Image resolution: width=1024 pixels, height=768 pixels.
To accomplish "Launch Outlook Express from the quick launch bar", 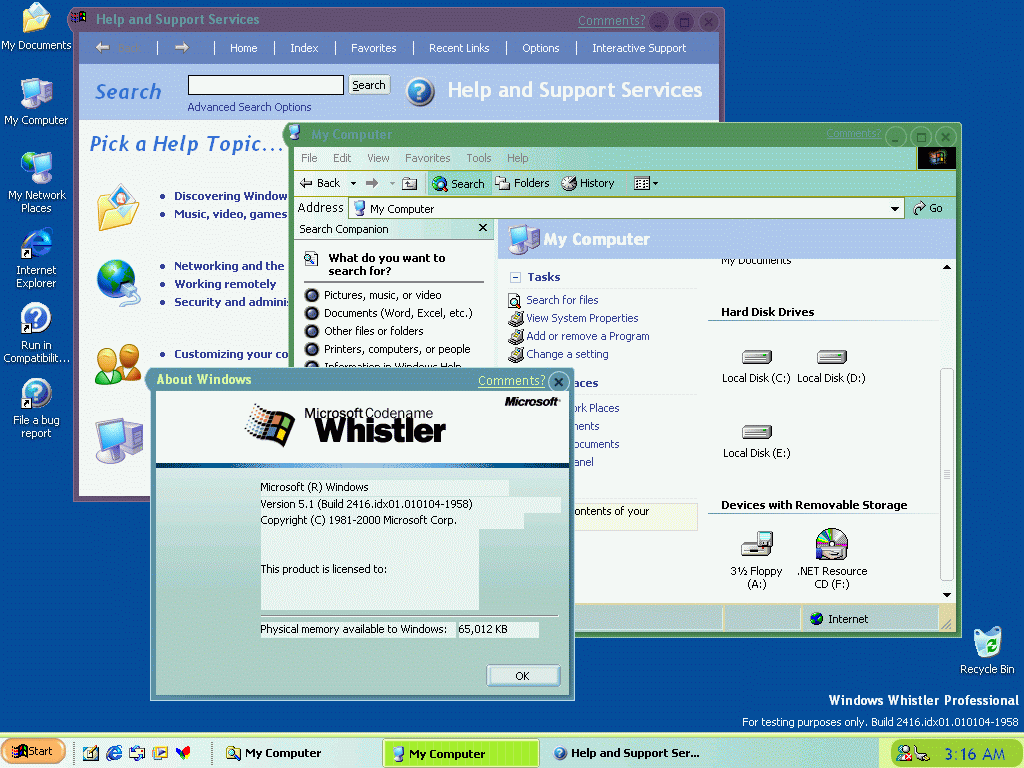I will click(137, 753).
